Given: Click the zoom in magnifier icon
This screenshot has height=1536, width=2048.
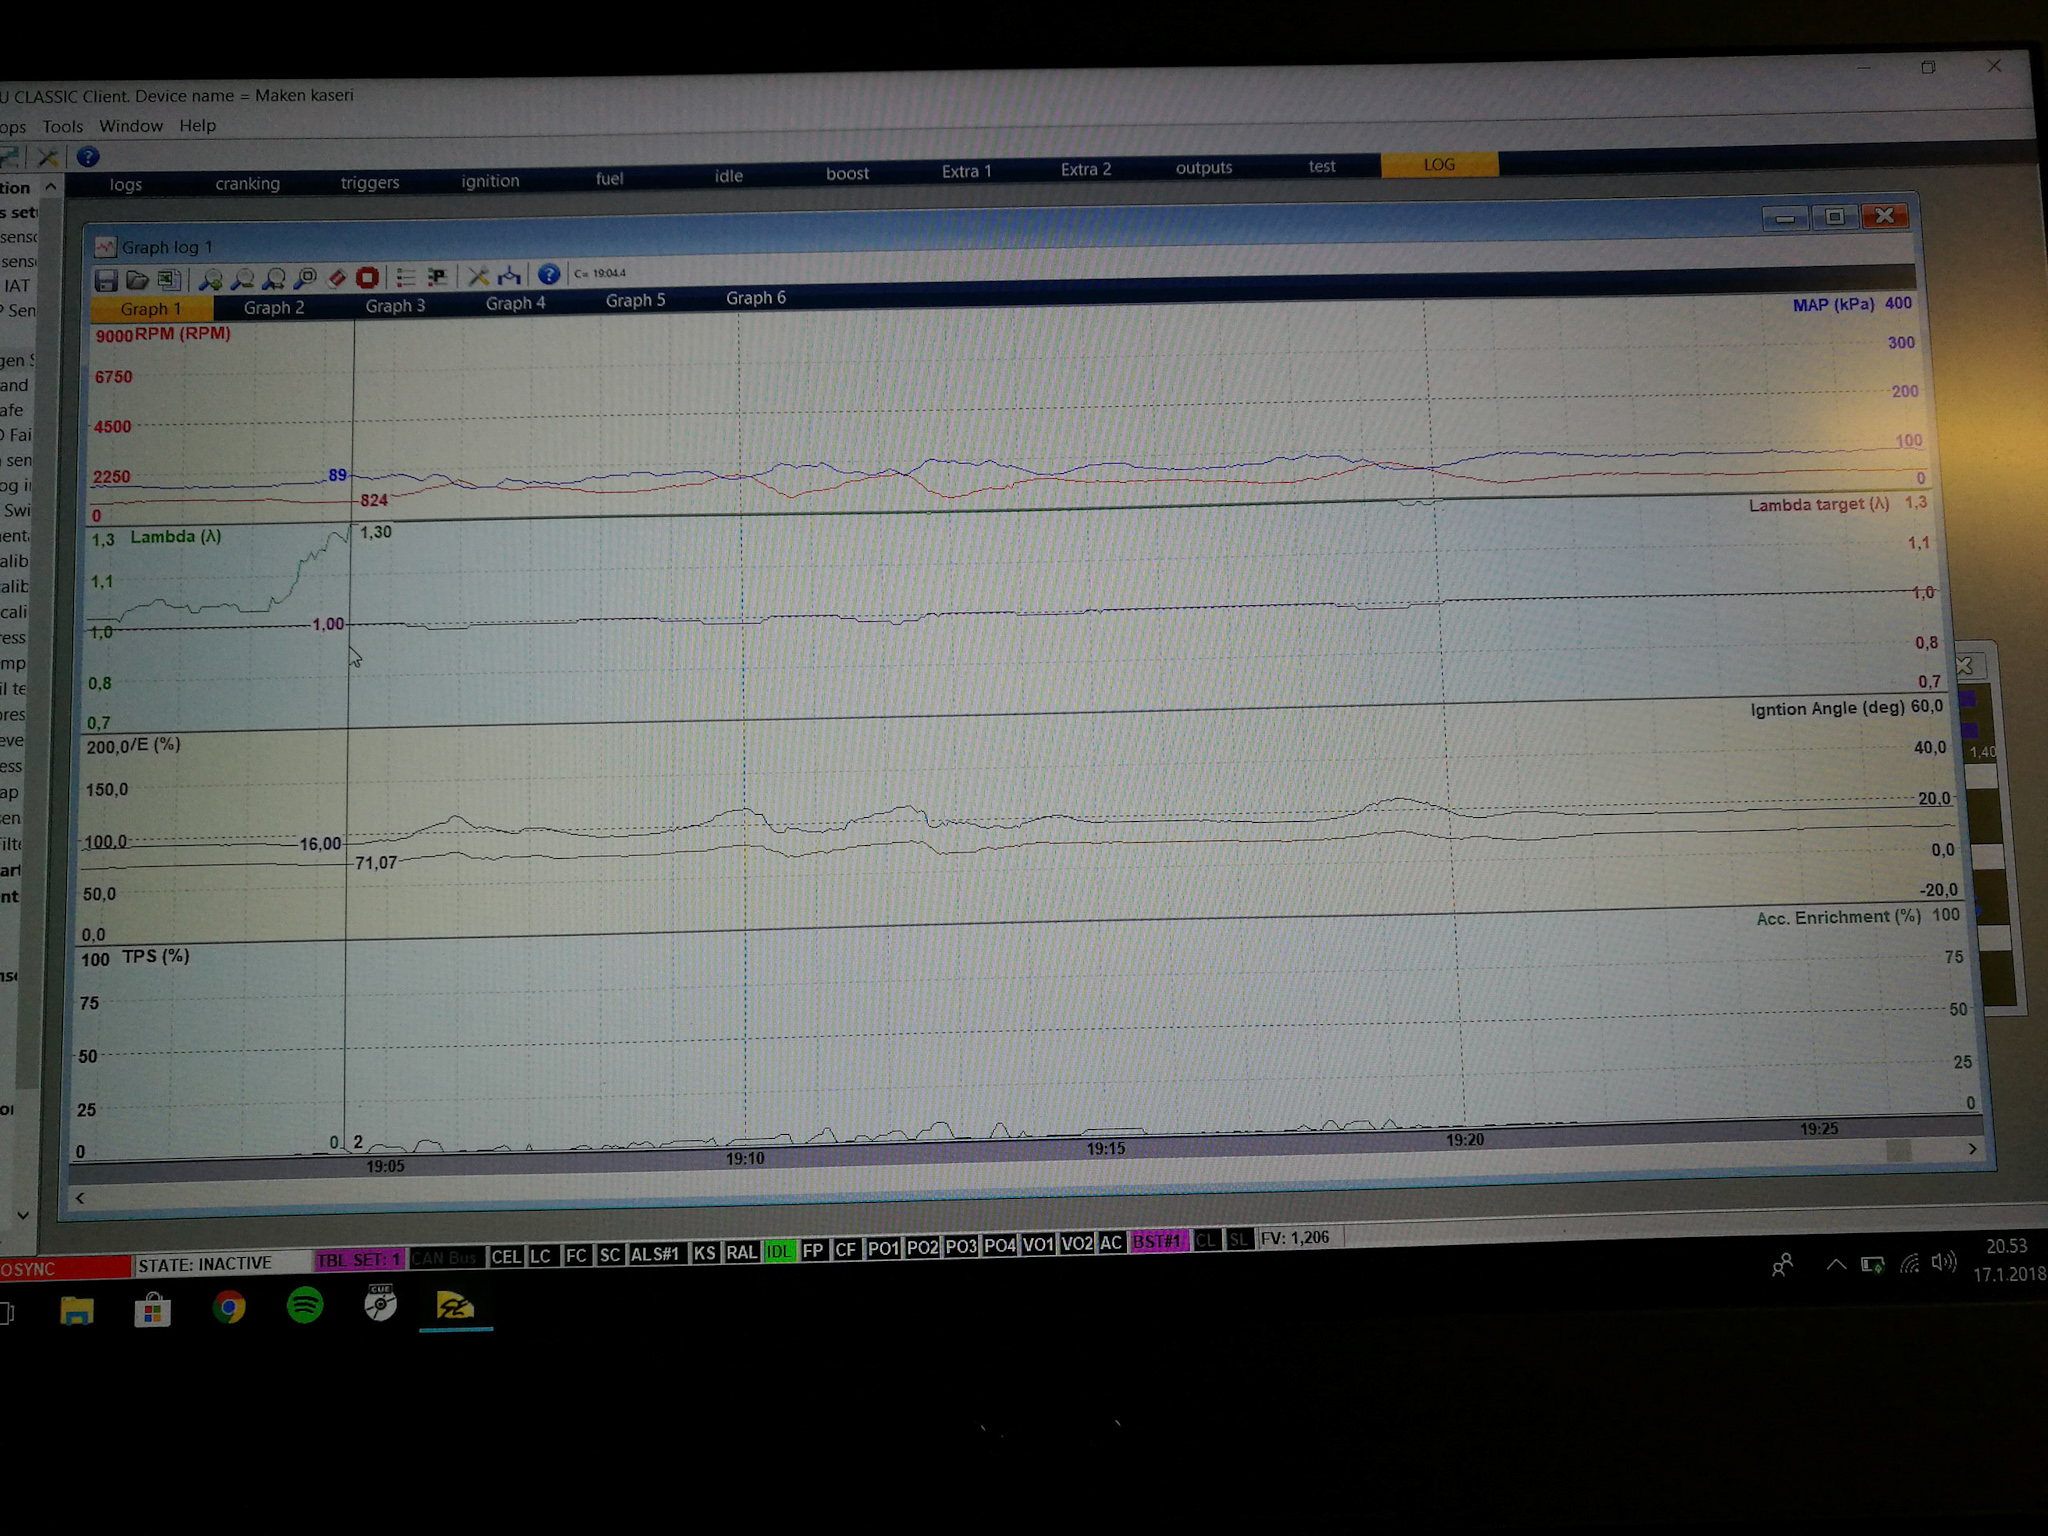Looking at the screenshot, I should (x=210, y=279).
